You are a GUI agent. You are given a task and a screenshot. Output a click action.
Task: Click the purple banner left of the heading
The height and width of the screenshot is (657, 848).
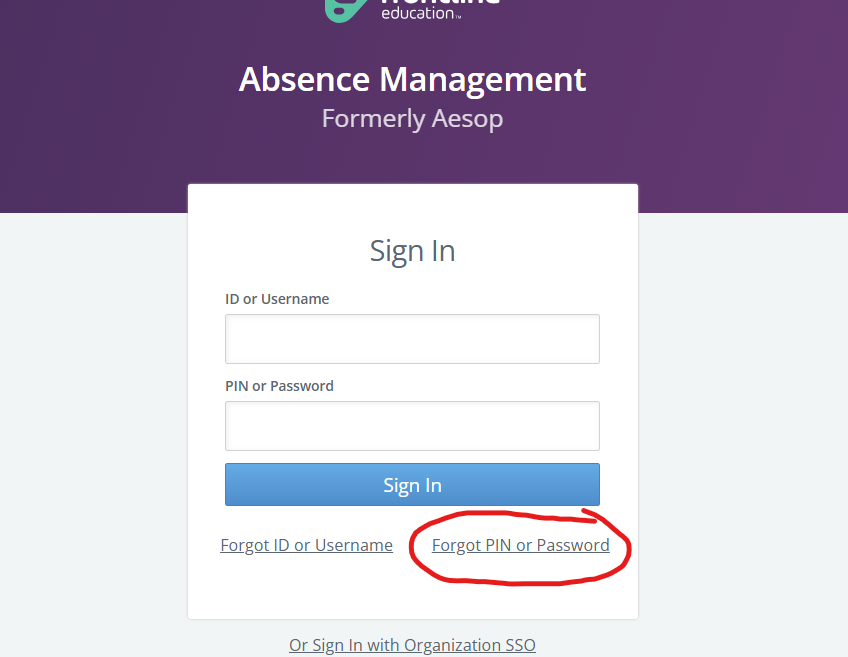click(100, 100)
